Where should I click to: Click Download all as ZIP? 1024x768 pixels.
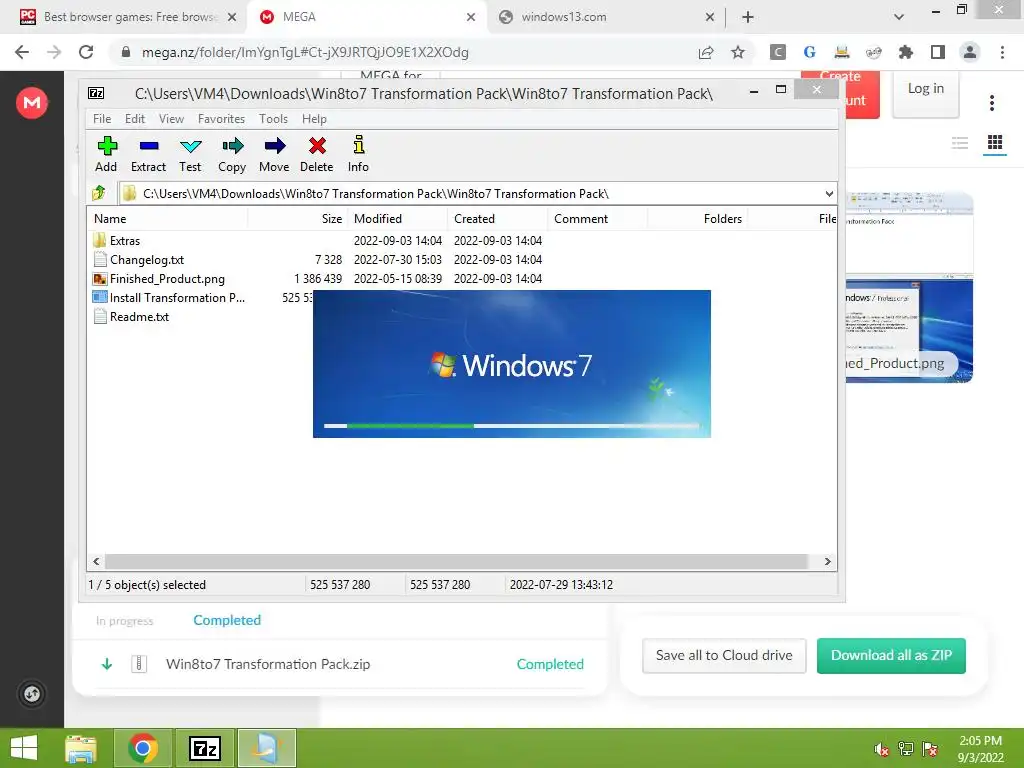coord(891,655)
